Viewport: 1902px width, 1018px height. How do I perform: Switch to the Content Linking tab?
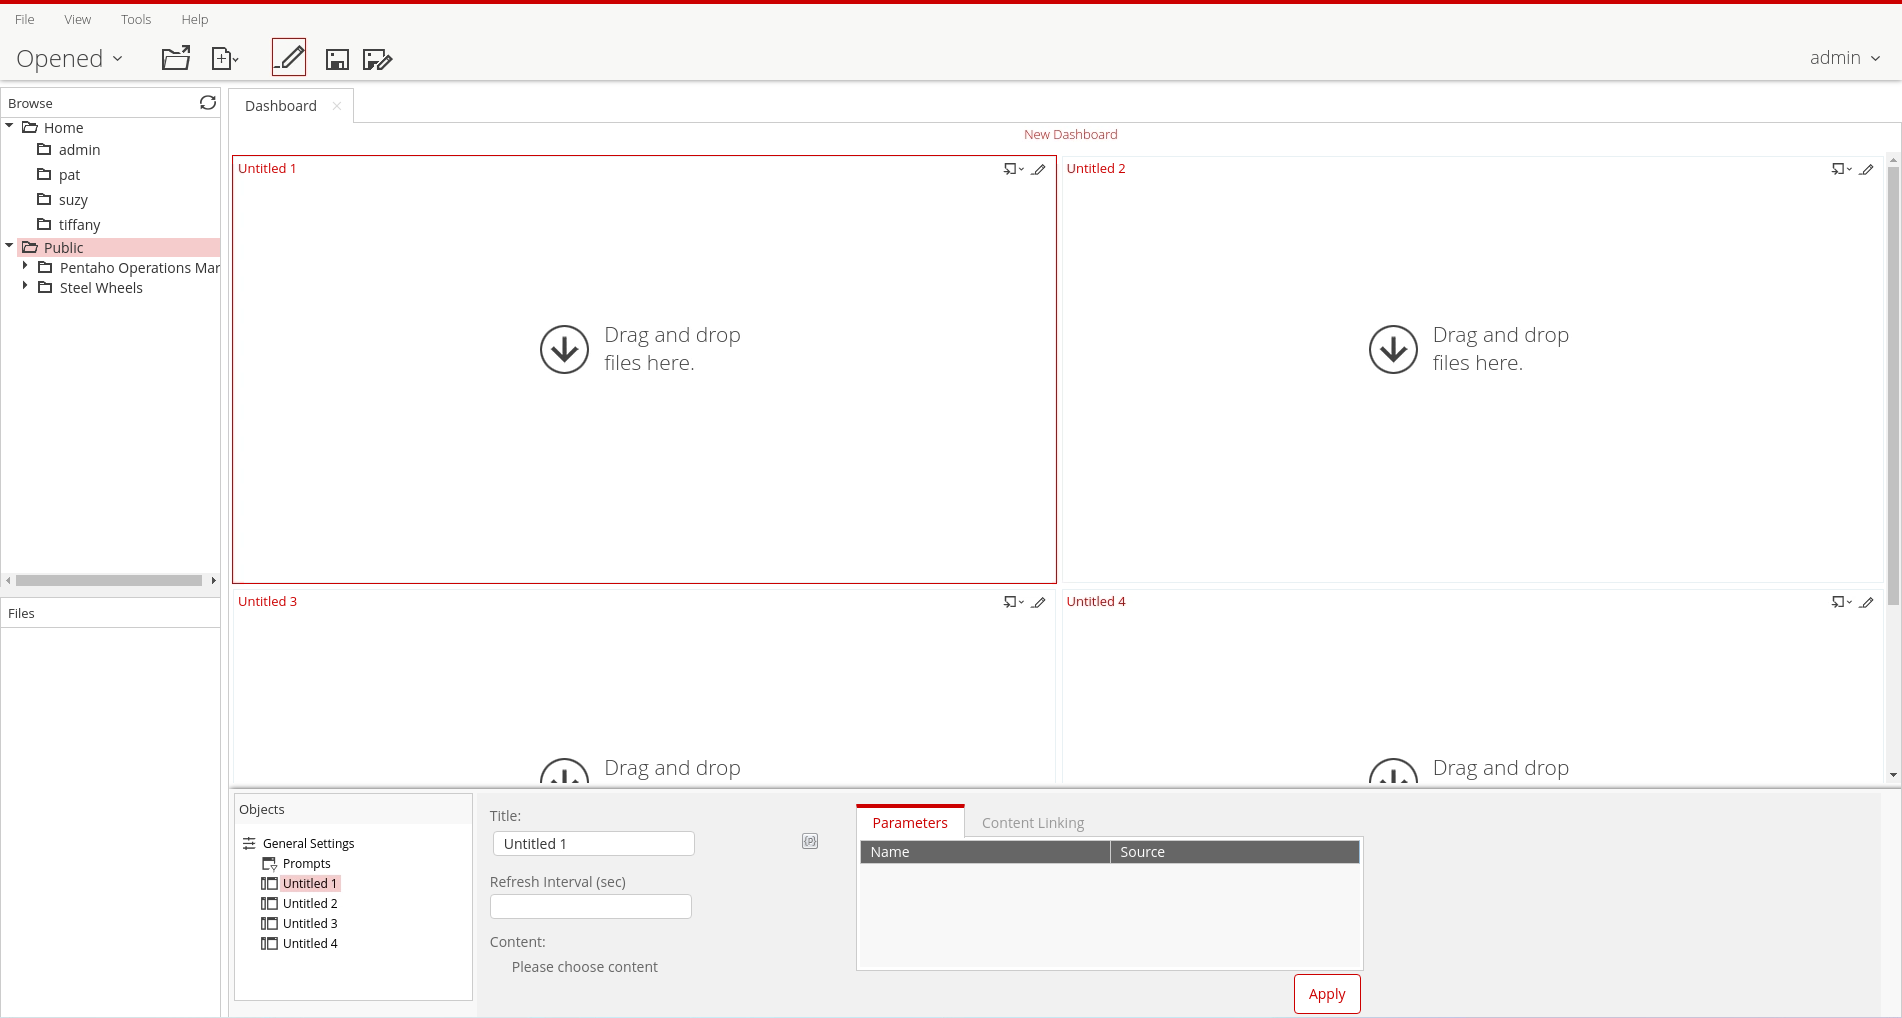point(1032,823)
